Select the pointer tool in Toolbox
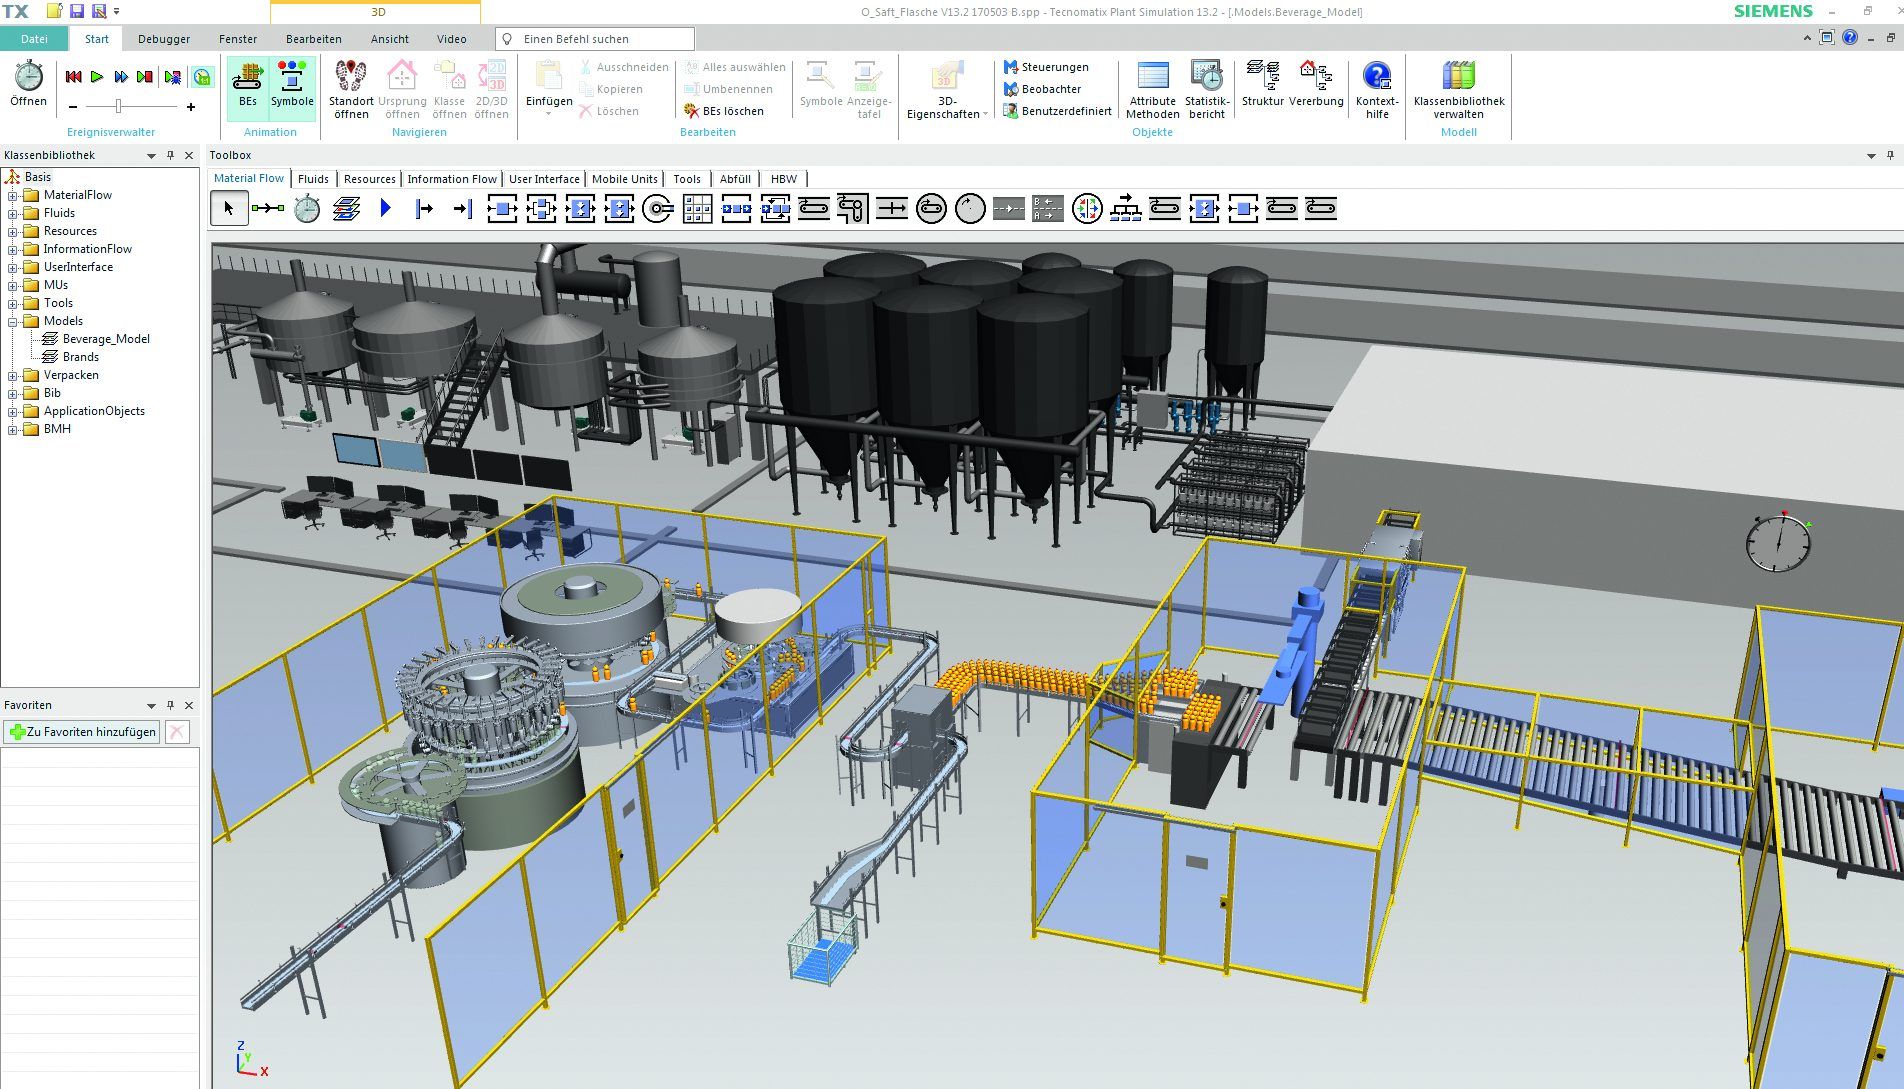The image size is (1904, 1089). tap(229, 208)
